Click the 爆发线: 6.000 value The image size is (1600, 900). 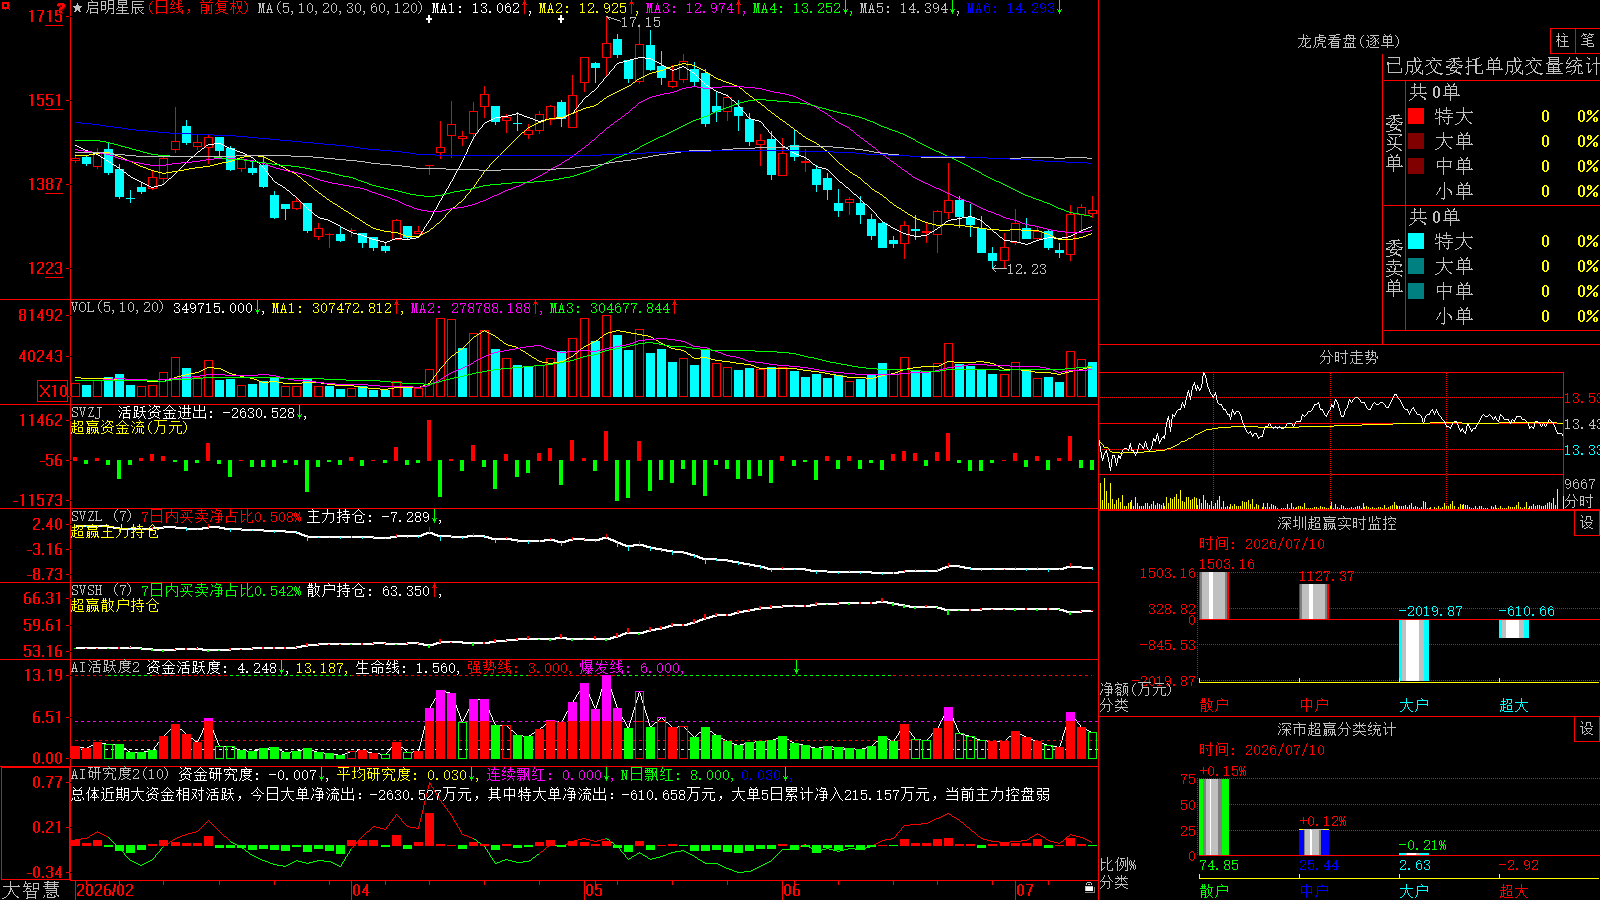[x=630, y=667]
